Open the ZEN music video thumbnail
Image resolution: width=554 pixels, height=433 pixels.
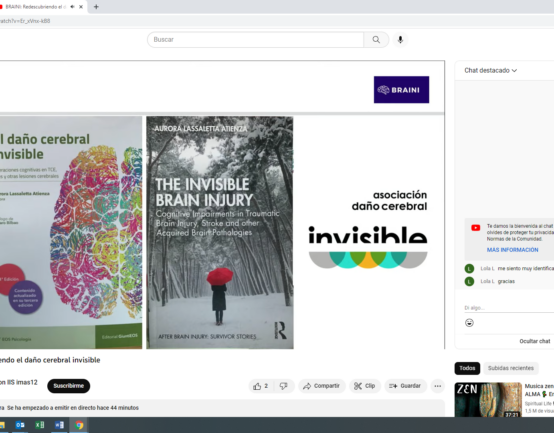tap(488, 400)
